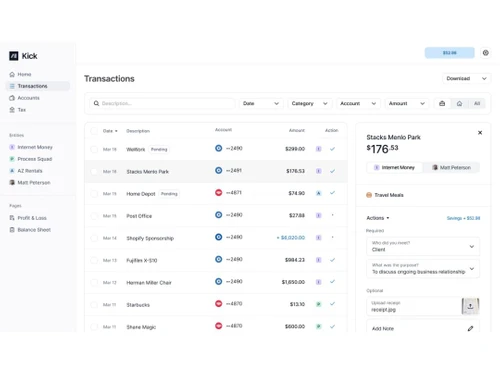This screenshot has height=375, width=500.
Task: Confirm the Home Depot transaction checkmark
Action: point(332,193)
